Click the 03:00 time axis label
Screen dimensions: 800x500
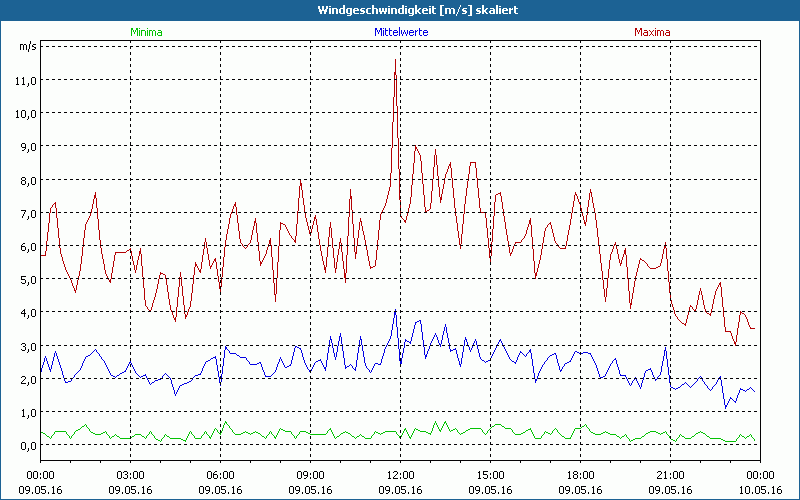click(x=131, y=476)
